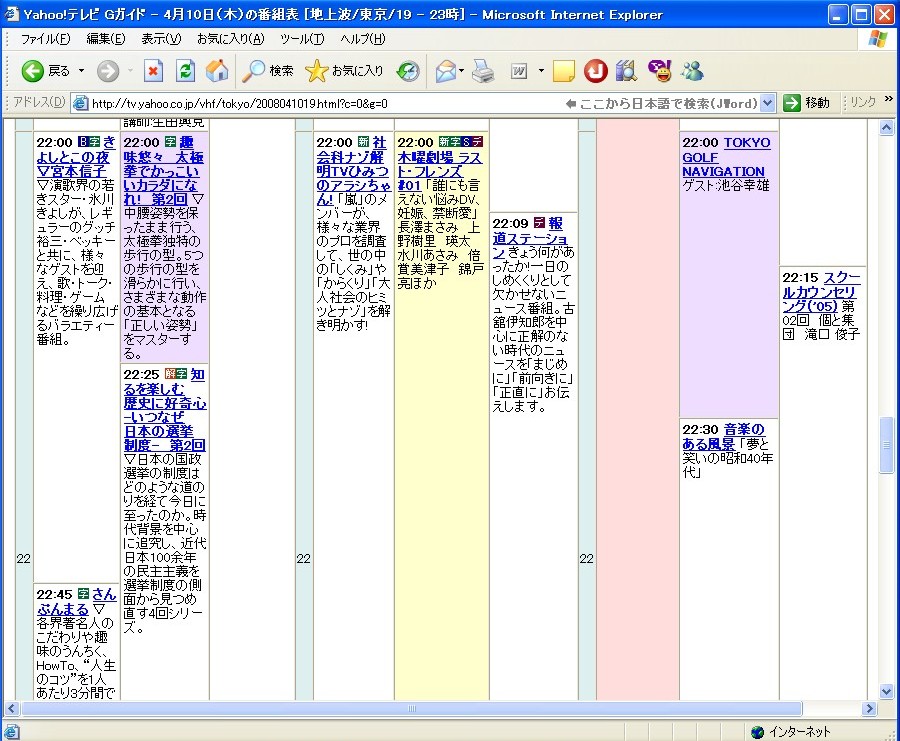This screenshot has width=900, height=741.
Task: Click the Windows flag logo throbber
Action: click(x=878, y=39)
